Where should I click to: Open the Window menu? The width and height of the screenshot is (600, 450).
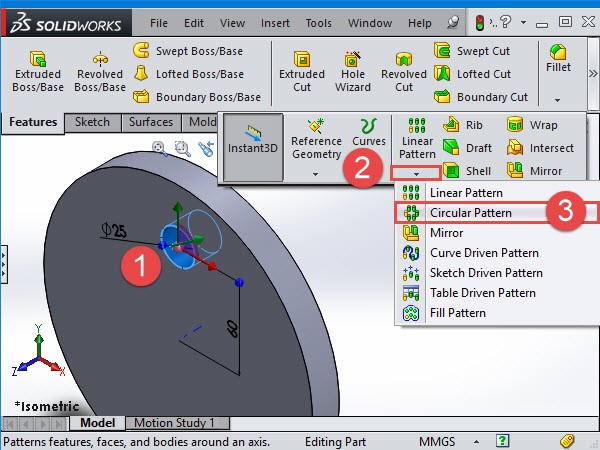click(370, 23)
